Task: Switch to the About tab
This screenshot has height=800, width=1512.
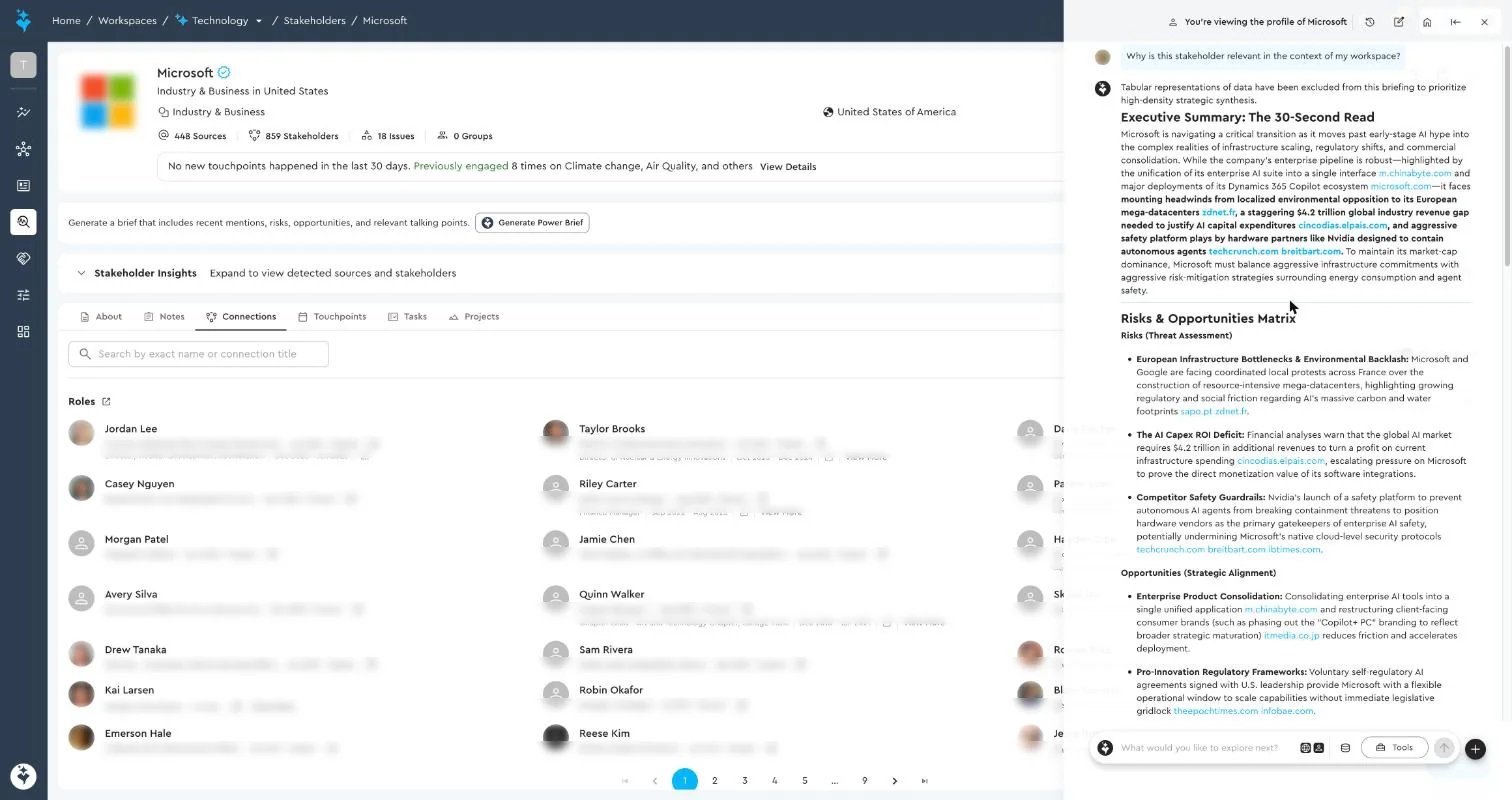Action: tap(101, 317)
